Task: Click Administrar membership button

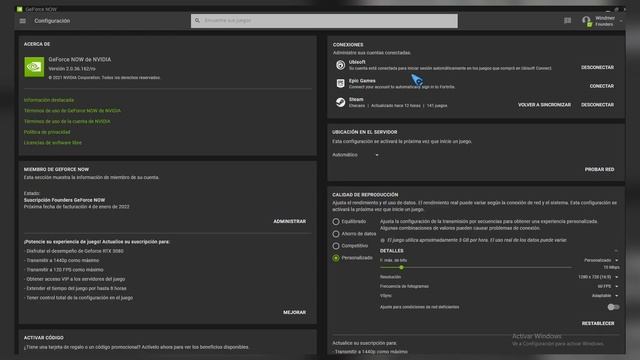Action: [x=289, y=221]
